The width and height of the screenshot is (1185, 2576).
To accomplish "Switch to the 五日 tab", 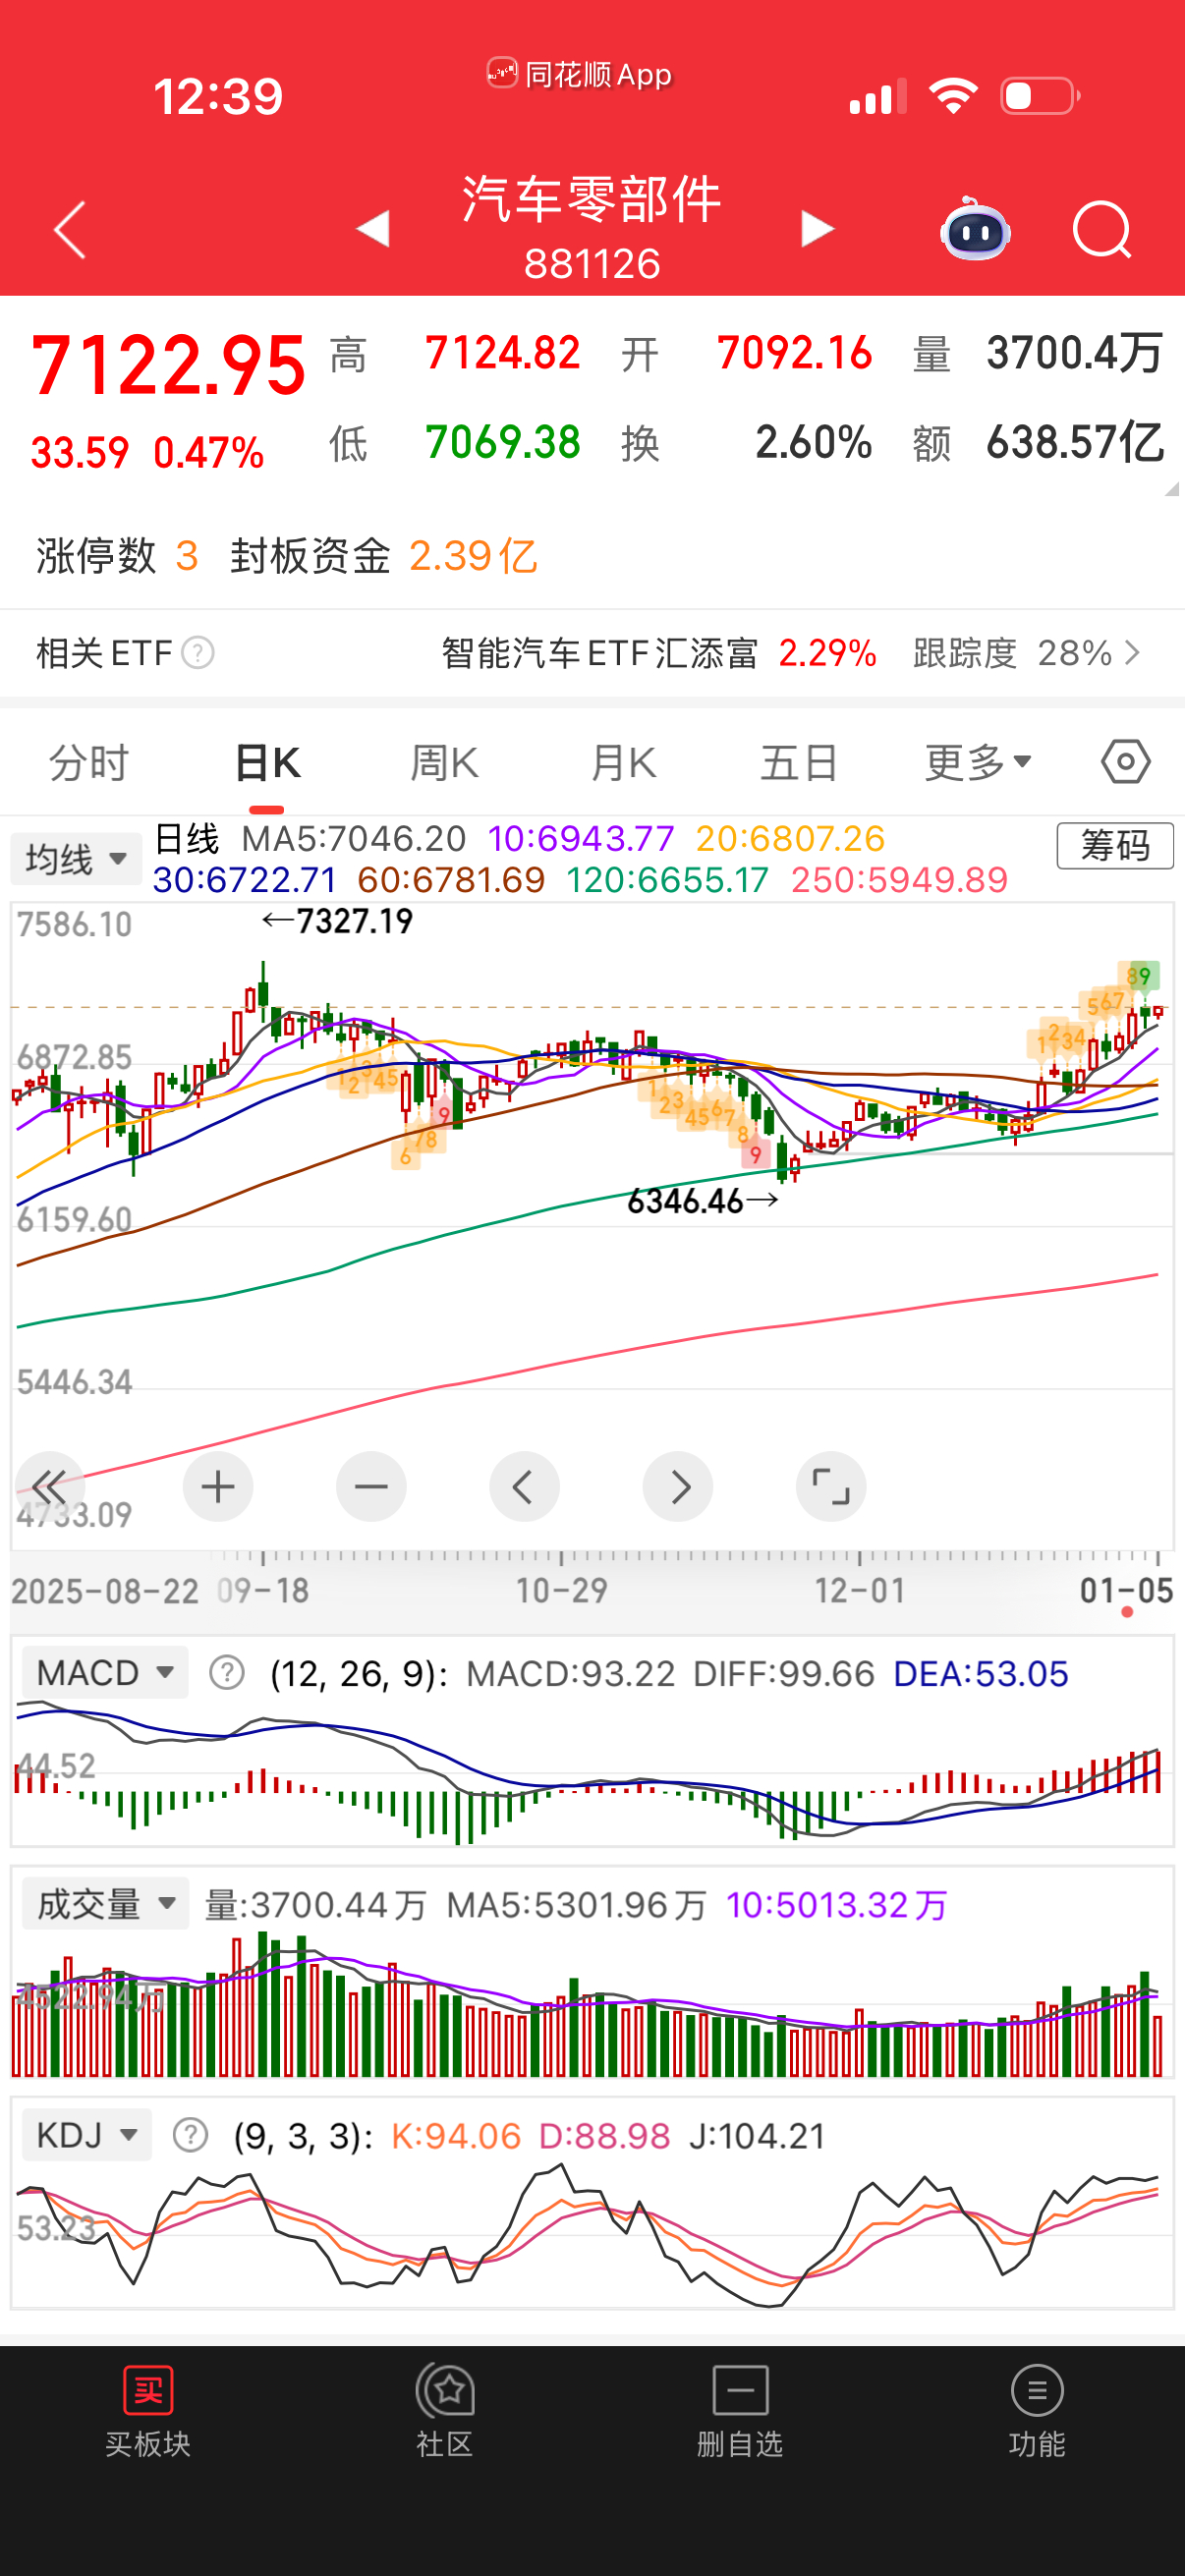I will tap(799, 762).
